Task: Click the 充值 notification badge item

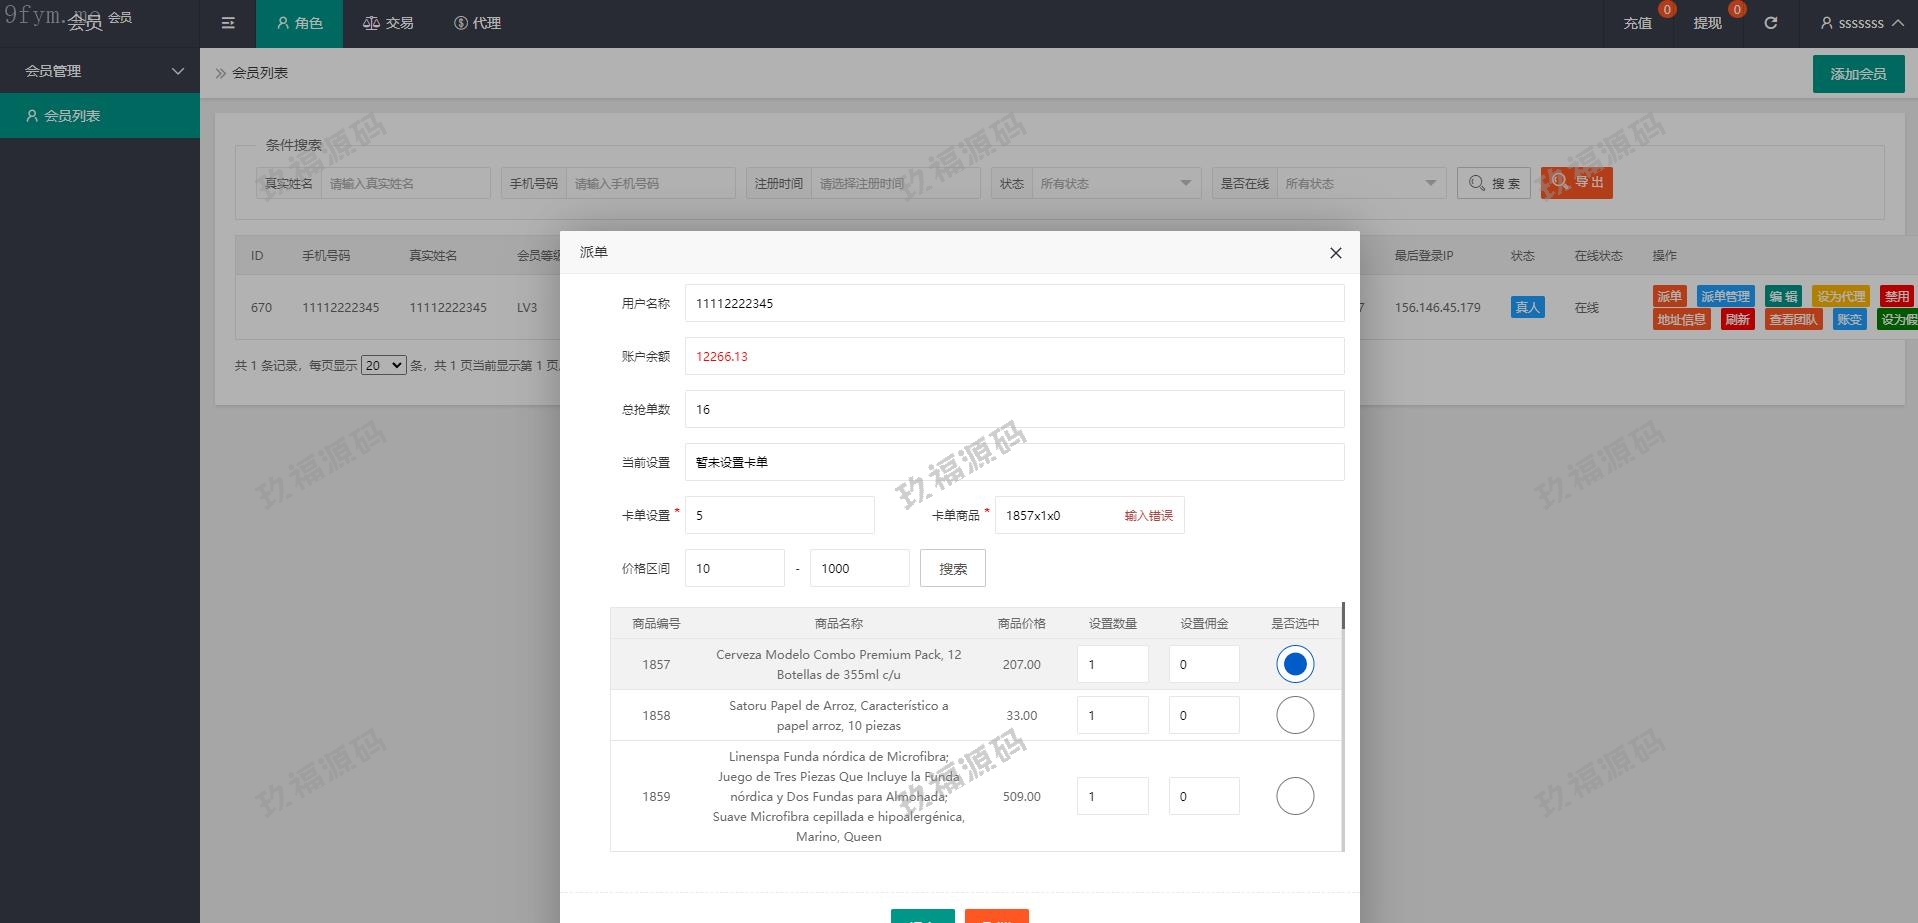Action: [x=1637, y=23]
